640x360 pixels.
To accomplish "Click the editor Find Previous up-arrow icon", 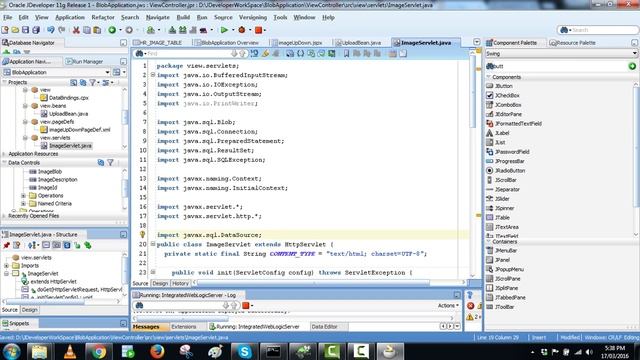I will (x=242, y=53).
